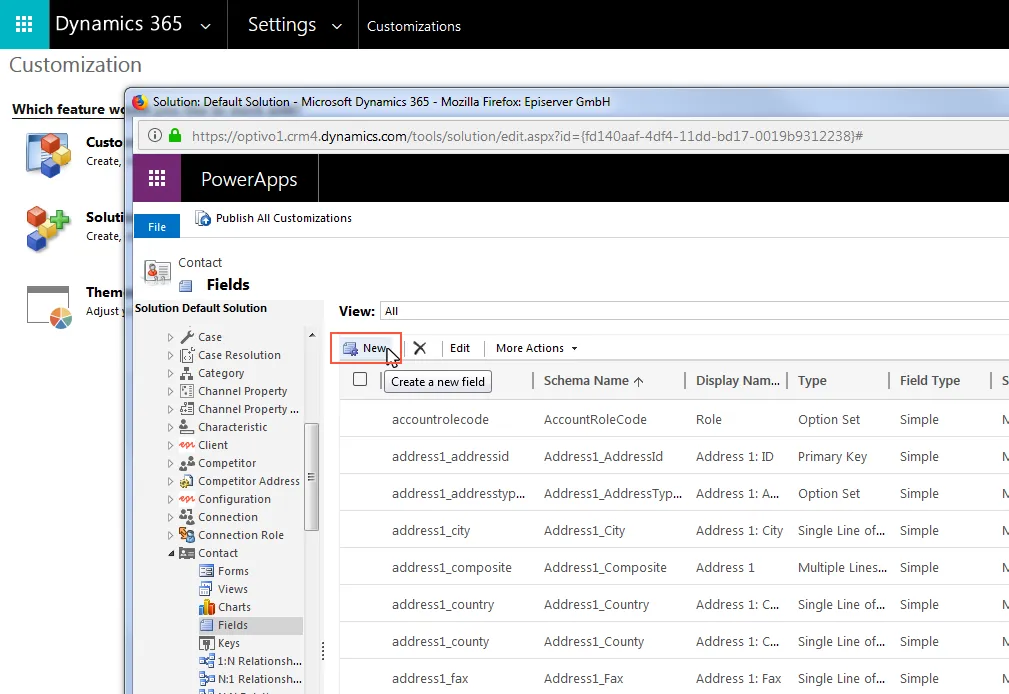1009x694 pixels.
Task: Click the Contact entity icon beside header
Action: (158, 273)
